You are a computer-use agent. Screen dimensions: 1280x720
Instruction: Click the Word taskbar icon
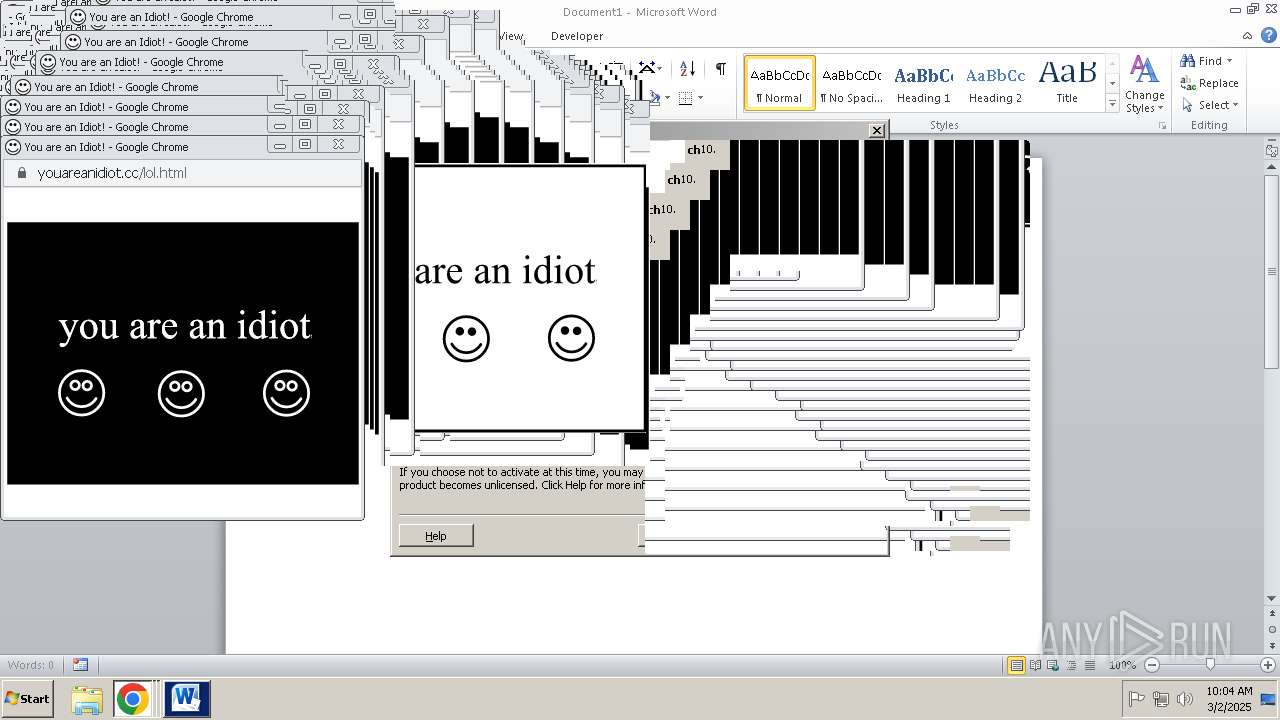[187, 699]
